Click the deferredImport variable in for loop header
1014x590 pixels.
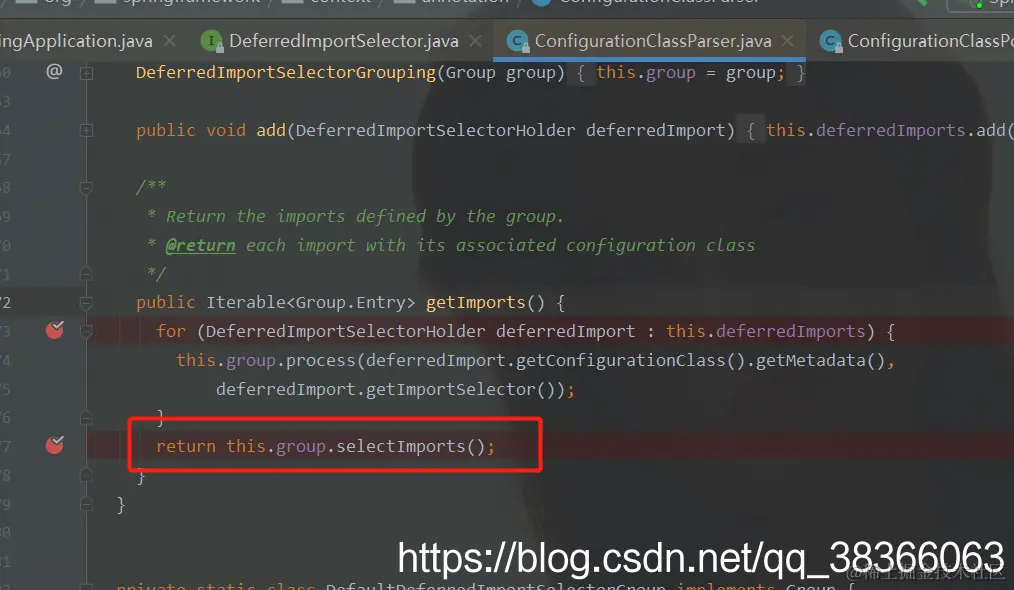click(x=566, y=332)
